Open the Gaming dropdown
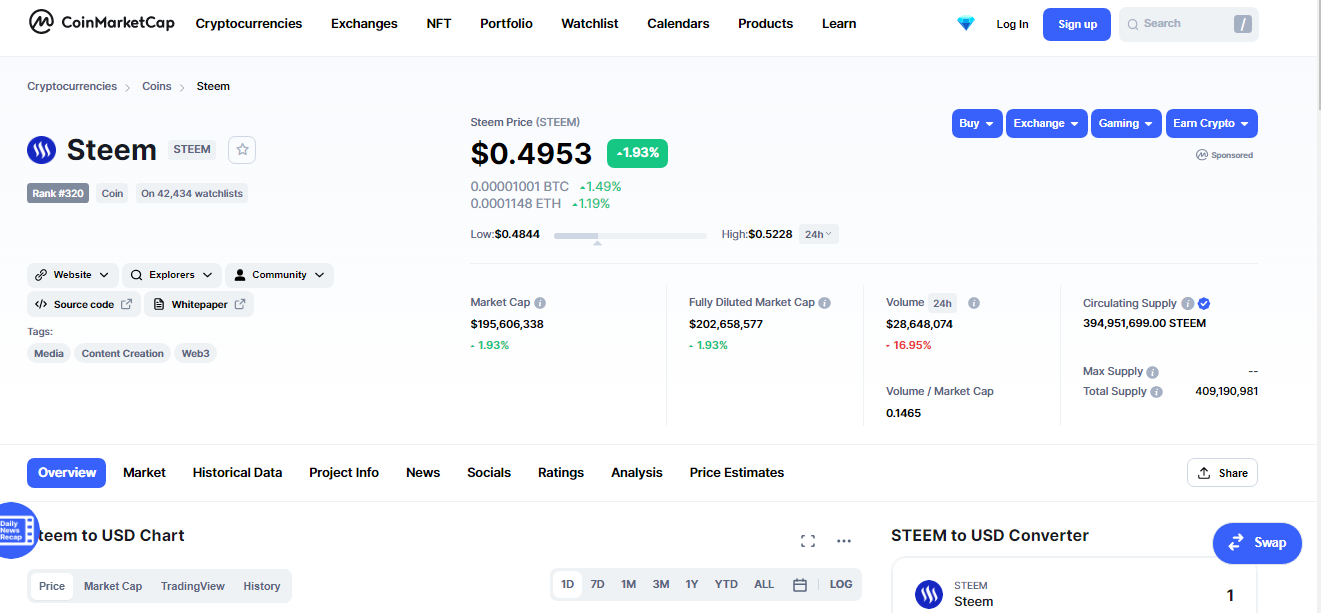Viewport: 1321px width, 613px height. tap(1126, 123)
